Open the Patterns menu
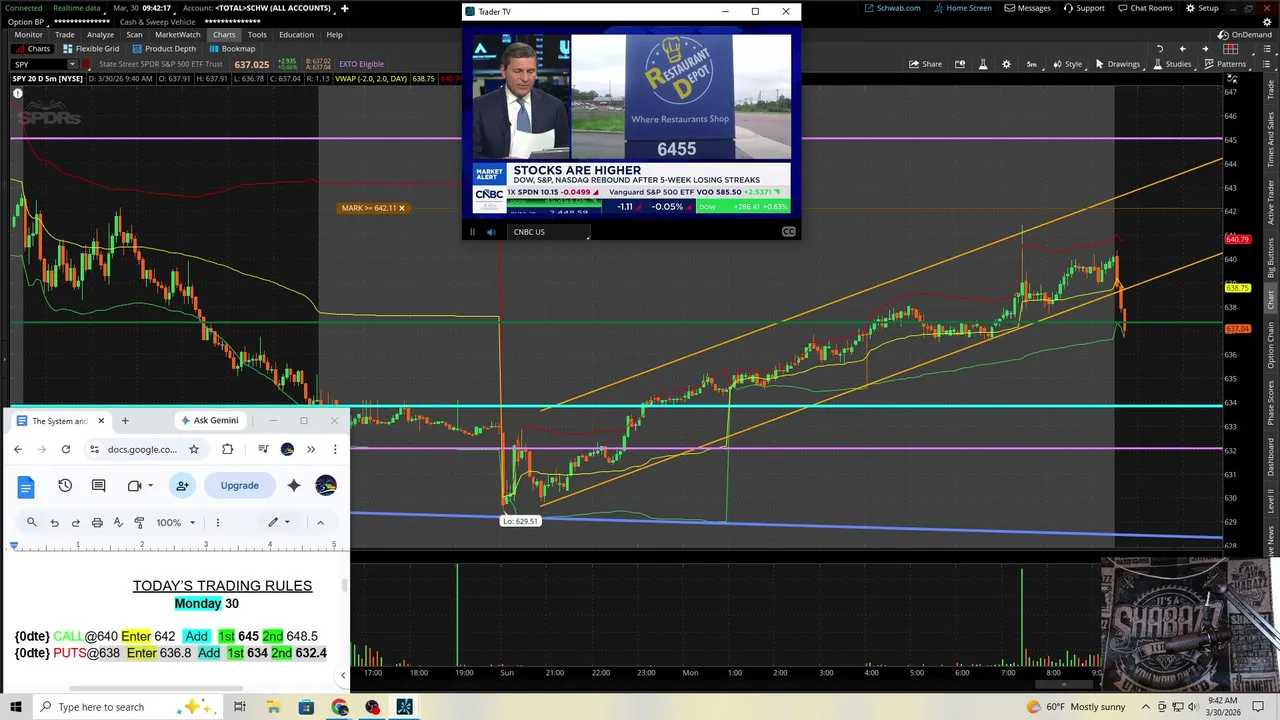This screenshot has height=720, width=1280. coord(1224,64)
